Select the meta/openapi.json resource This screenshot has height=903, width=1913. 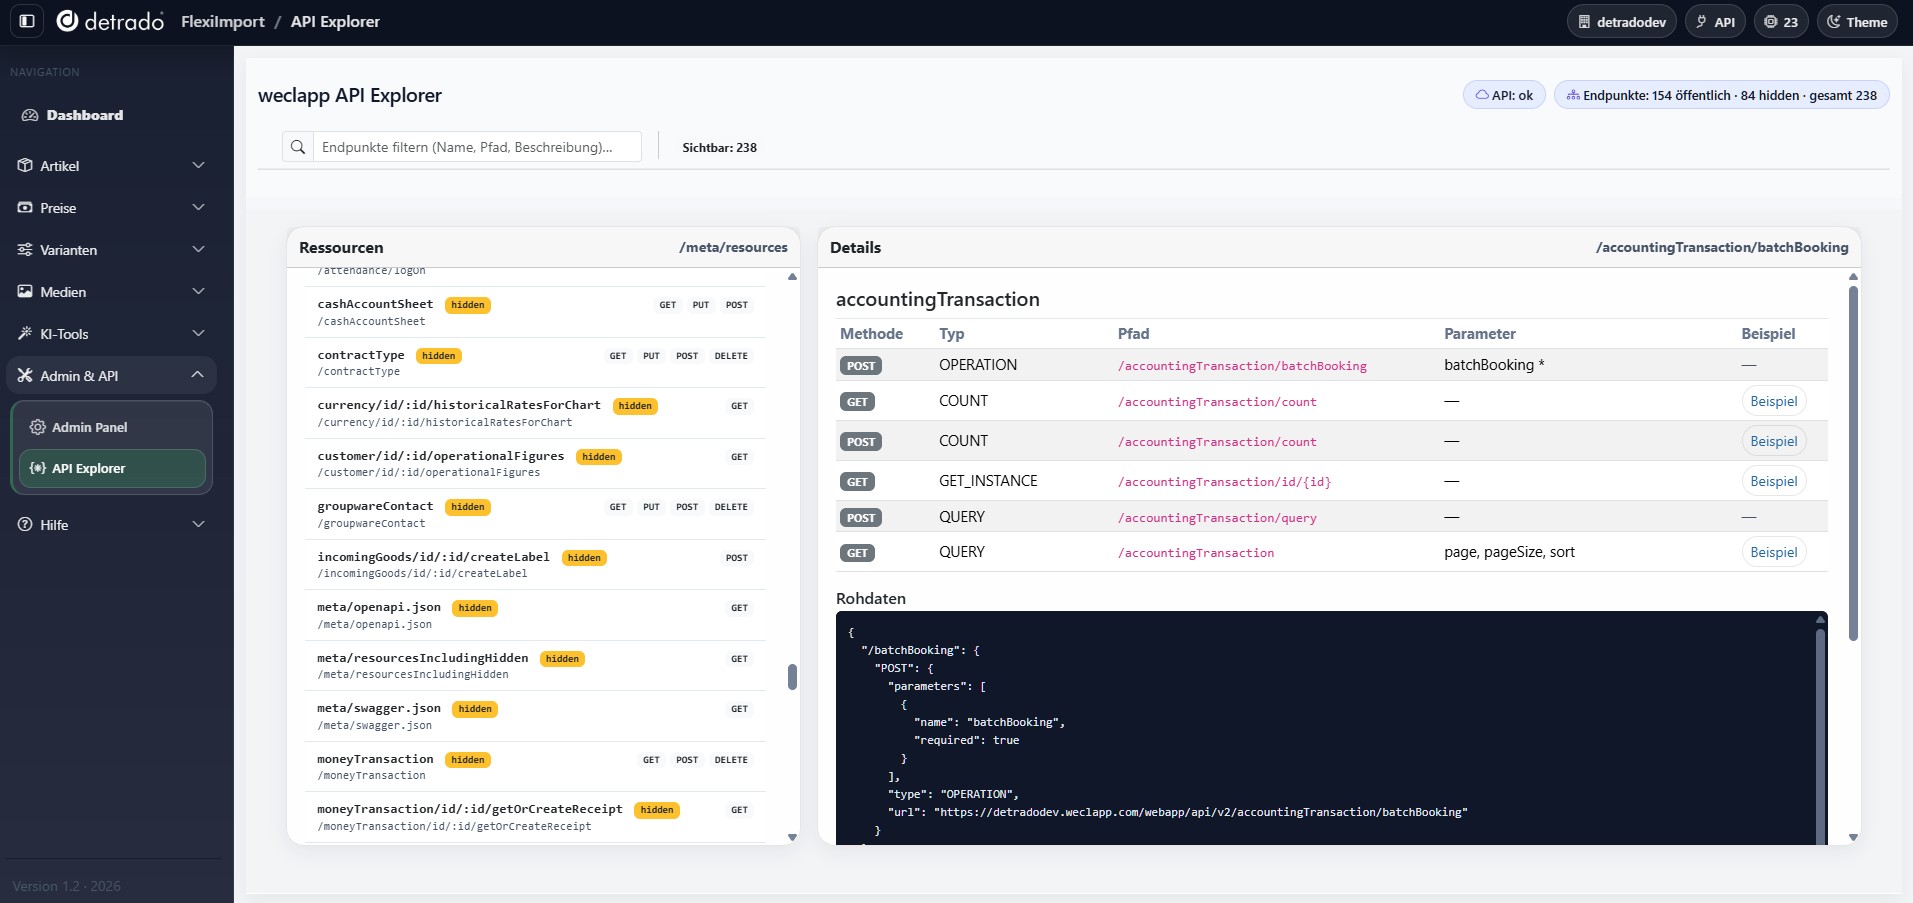pos(535,615)
